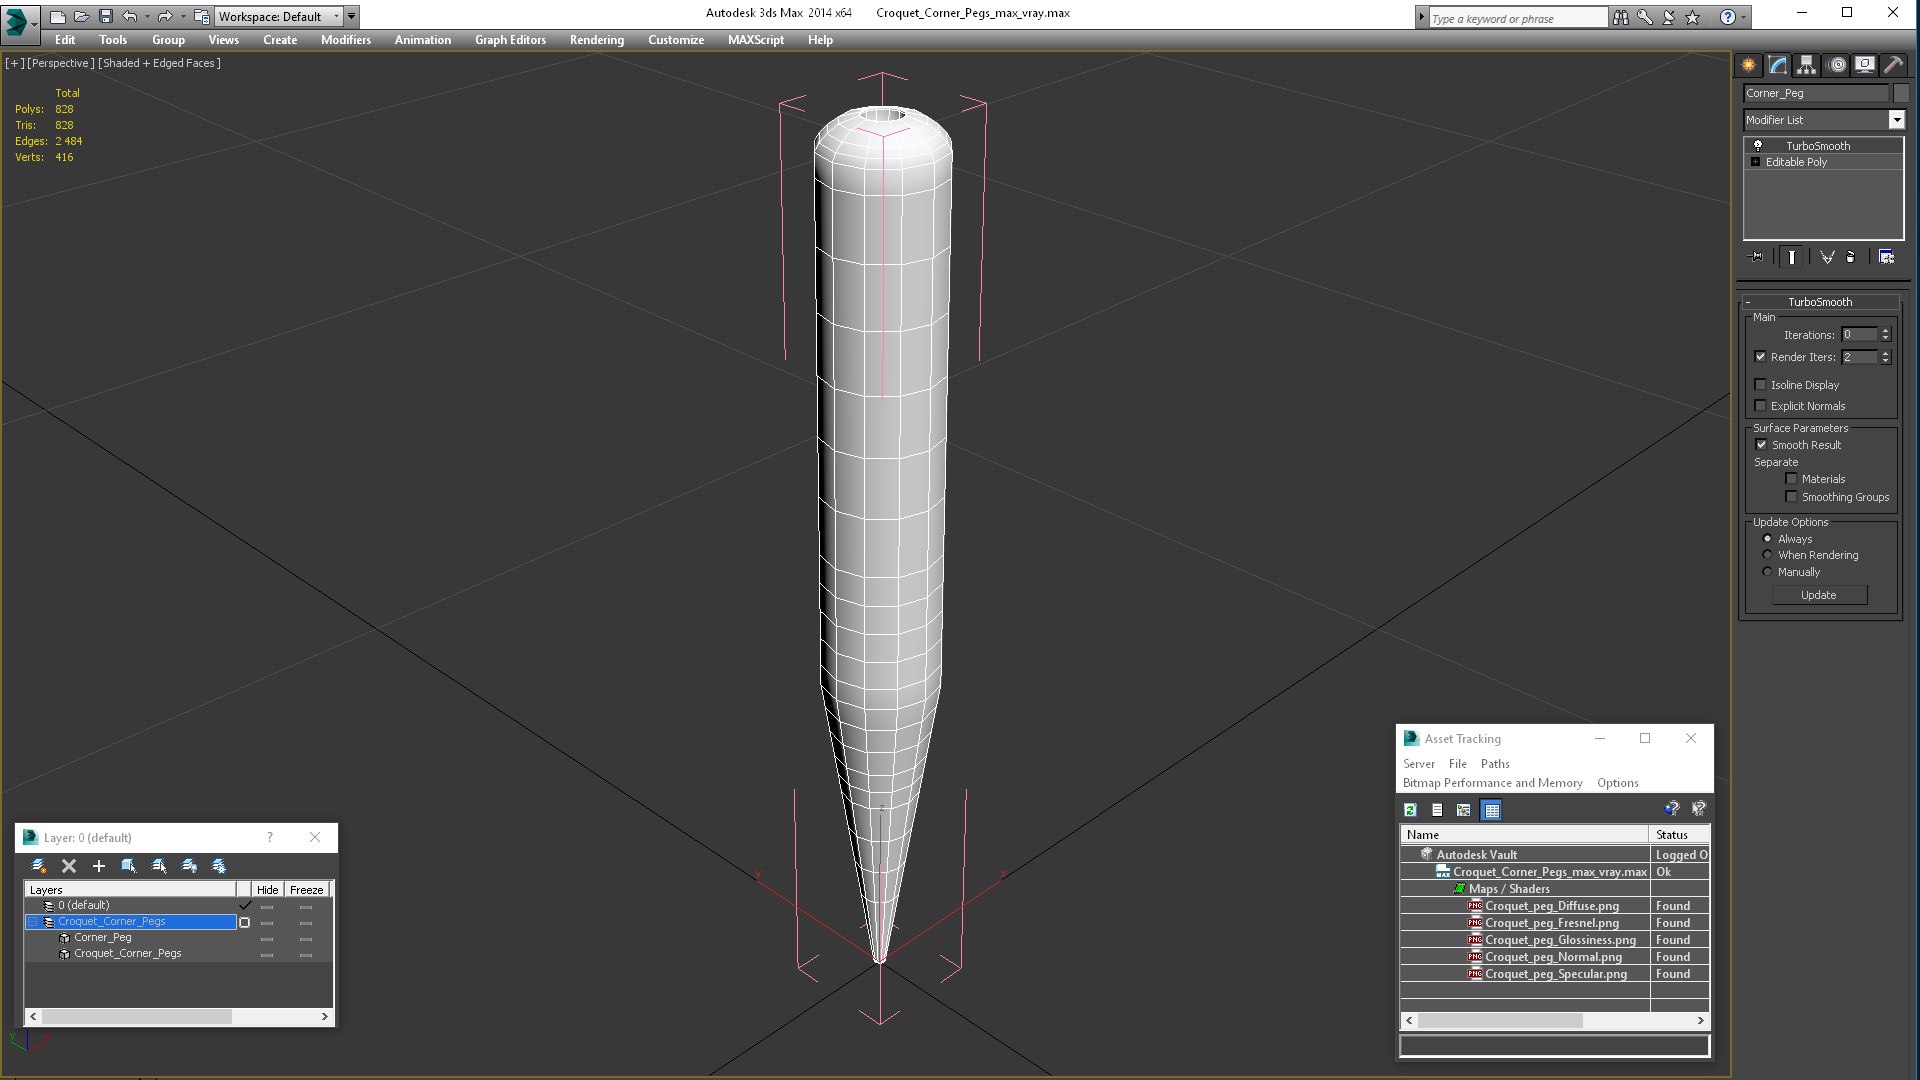The image size is (1920, 1080).
Task: Click the Iterations spinner up arrow
Action: (x=1886, y=331)
